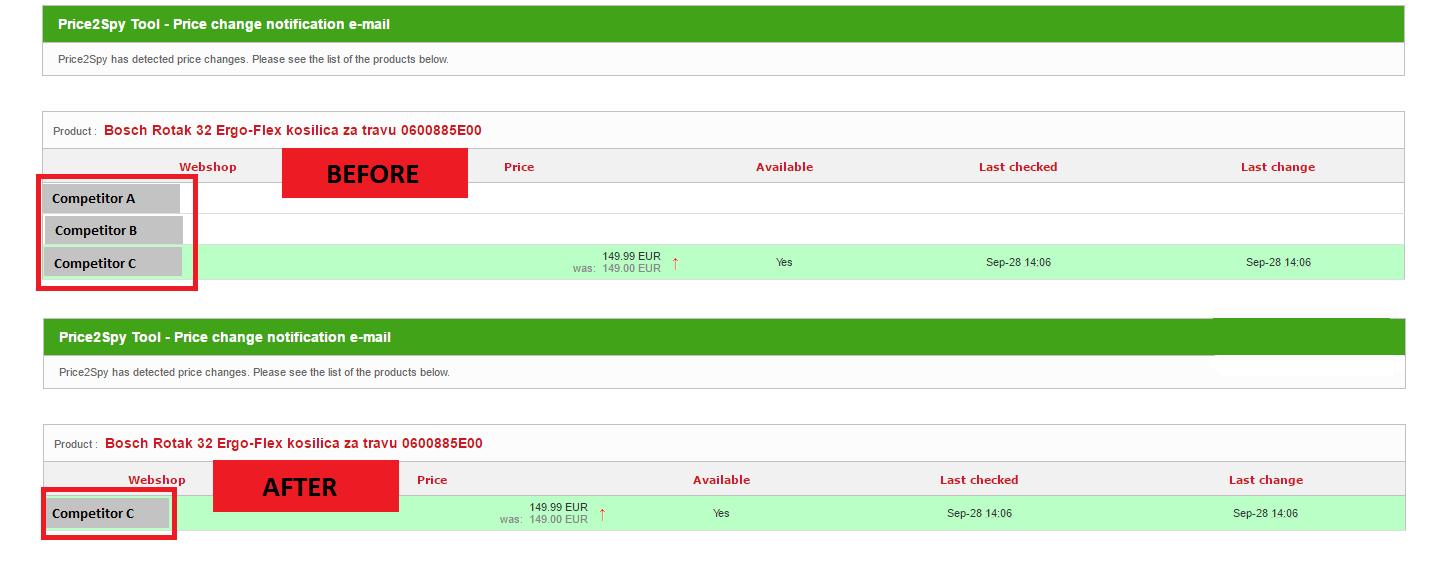Click the 149.99 EUR price in the lower table
This screenshot has width=1440, height=564.
click(x=558, y=507)
